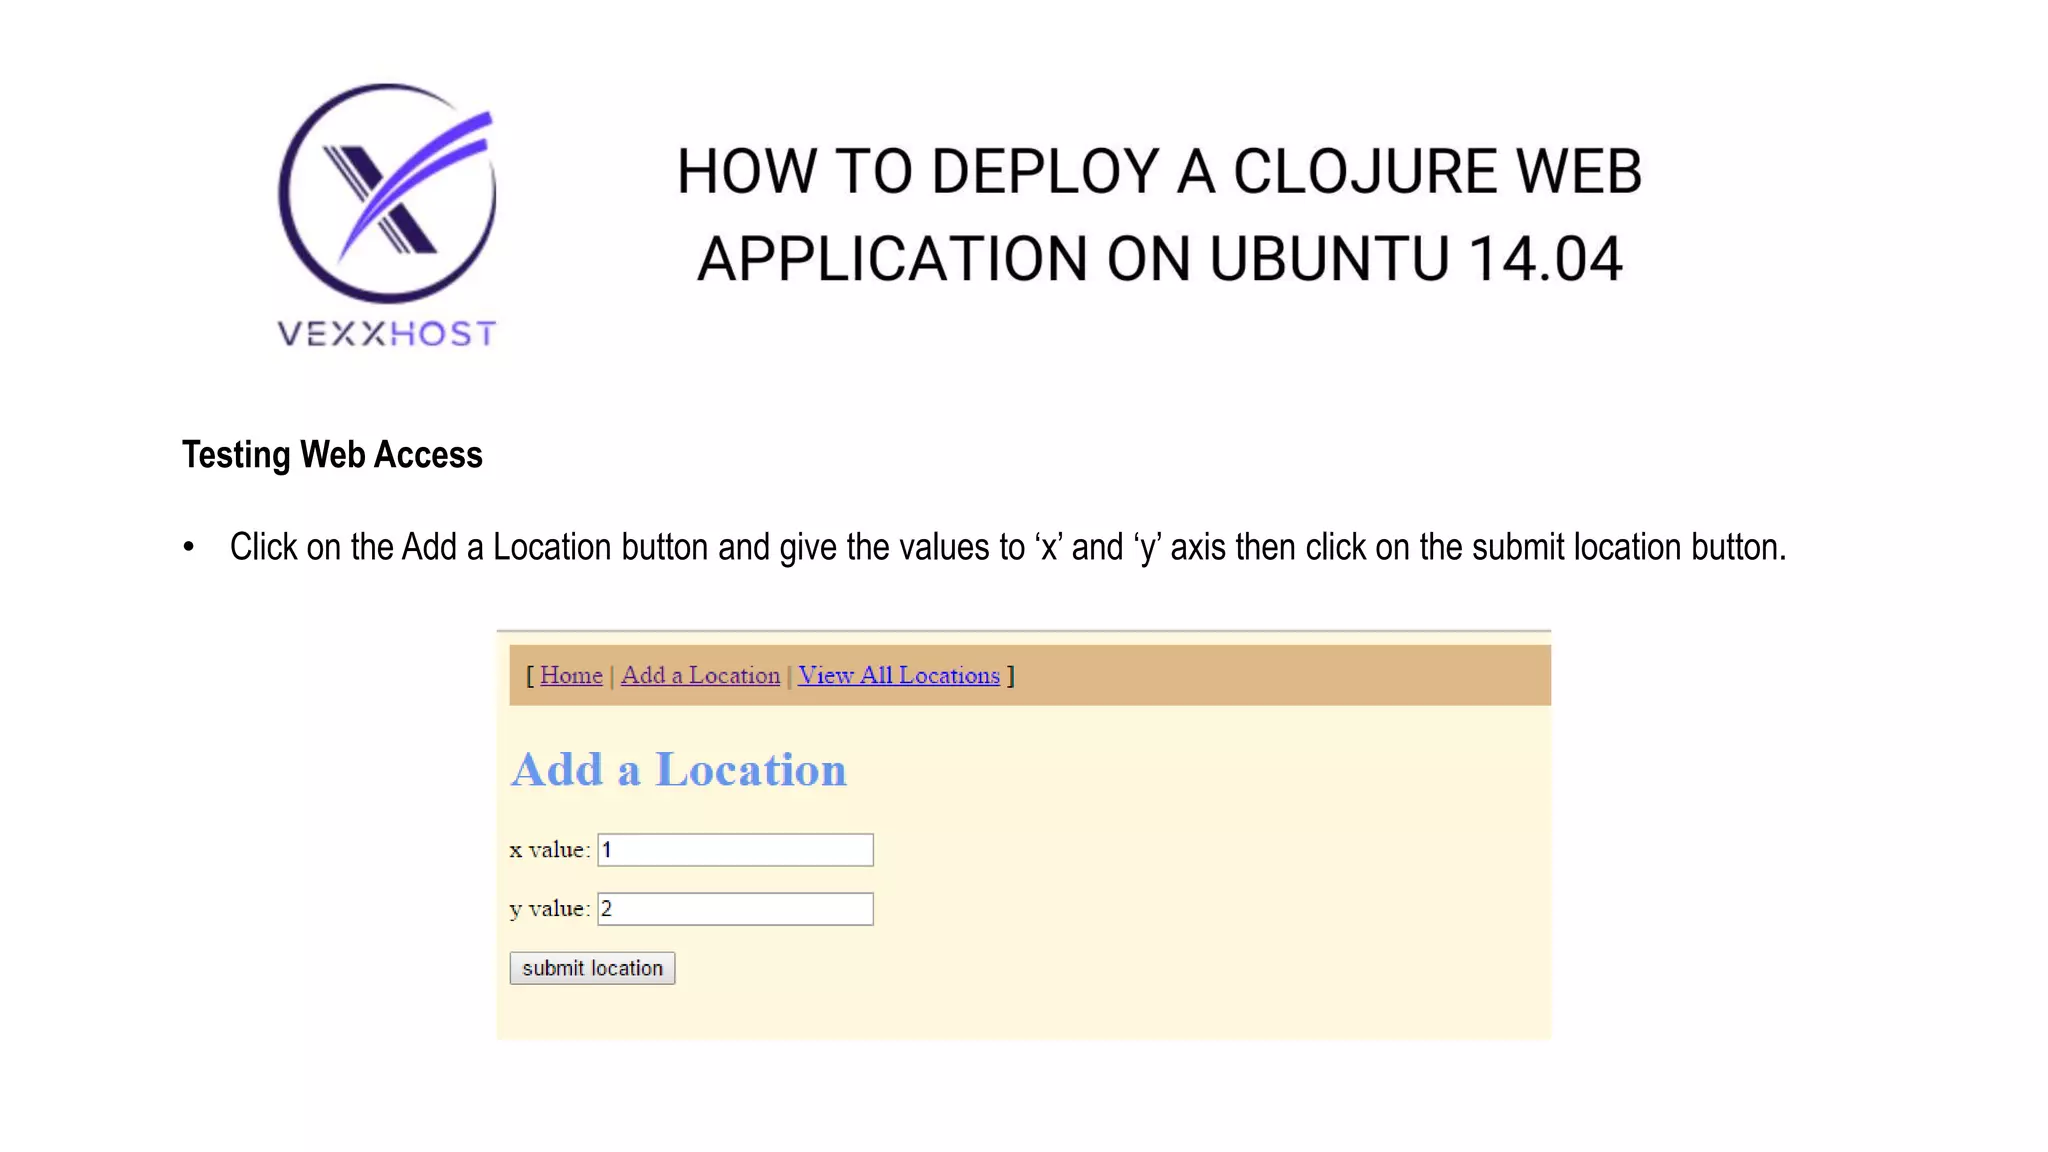2048x1152 pixels.
Task: Select the 'y value:' label
Action: click(x=549, y=909)
